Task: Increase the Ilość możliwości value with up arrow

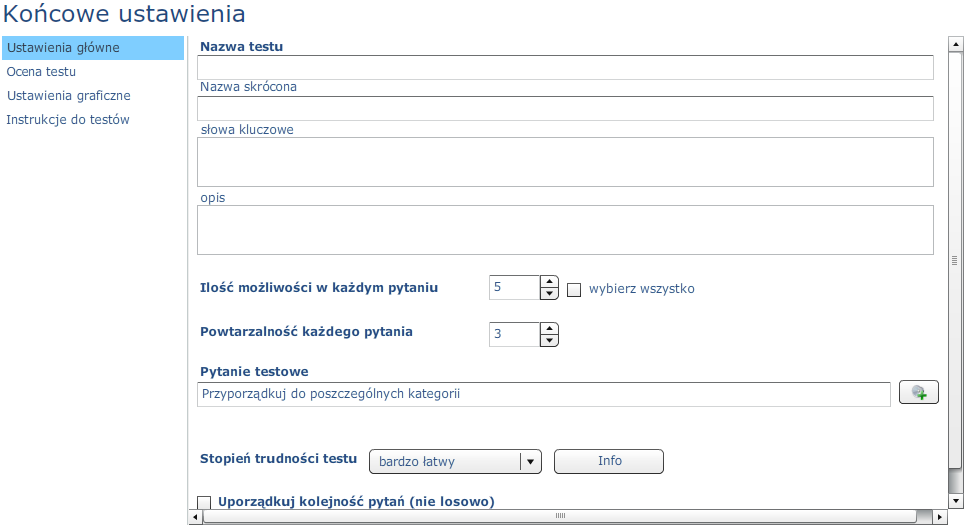Action: (x=549, y=282)
